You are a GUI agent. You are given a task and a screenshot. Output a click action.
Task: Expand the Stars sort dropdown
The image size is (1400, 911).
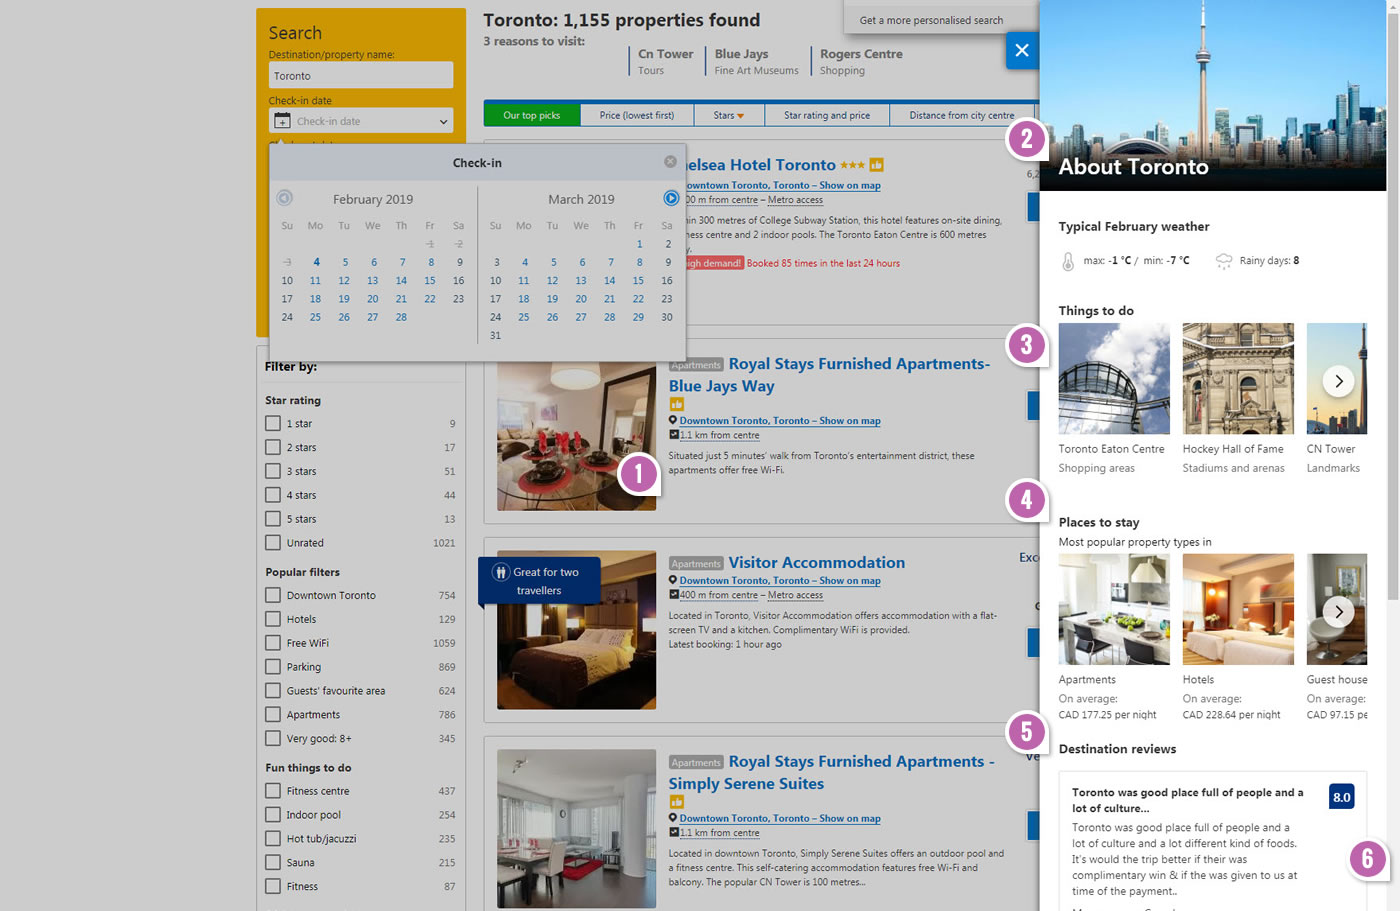[728, 115]
